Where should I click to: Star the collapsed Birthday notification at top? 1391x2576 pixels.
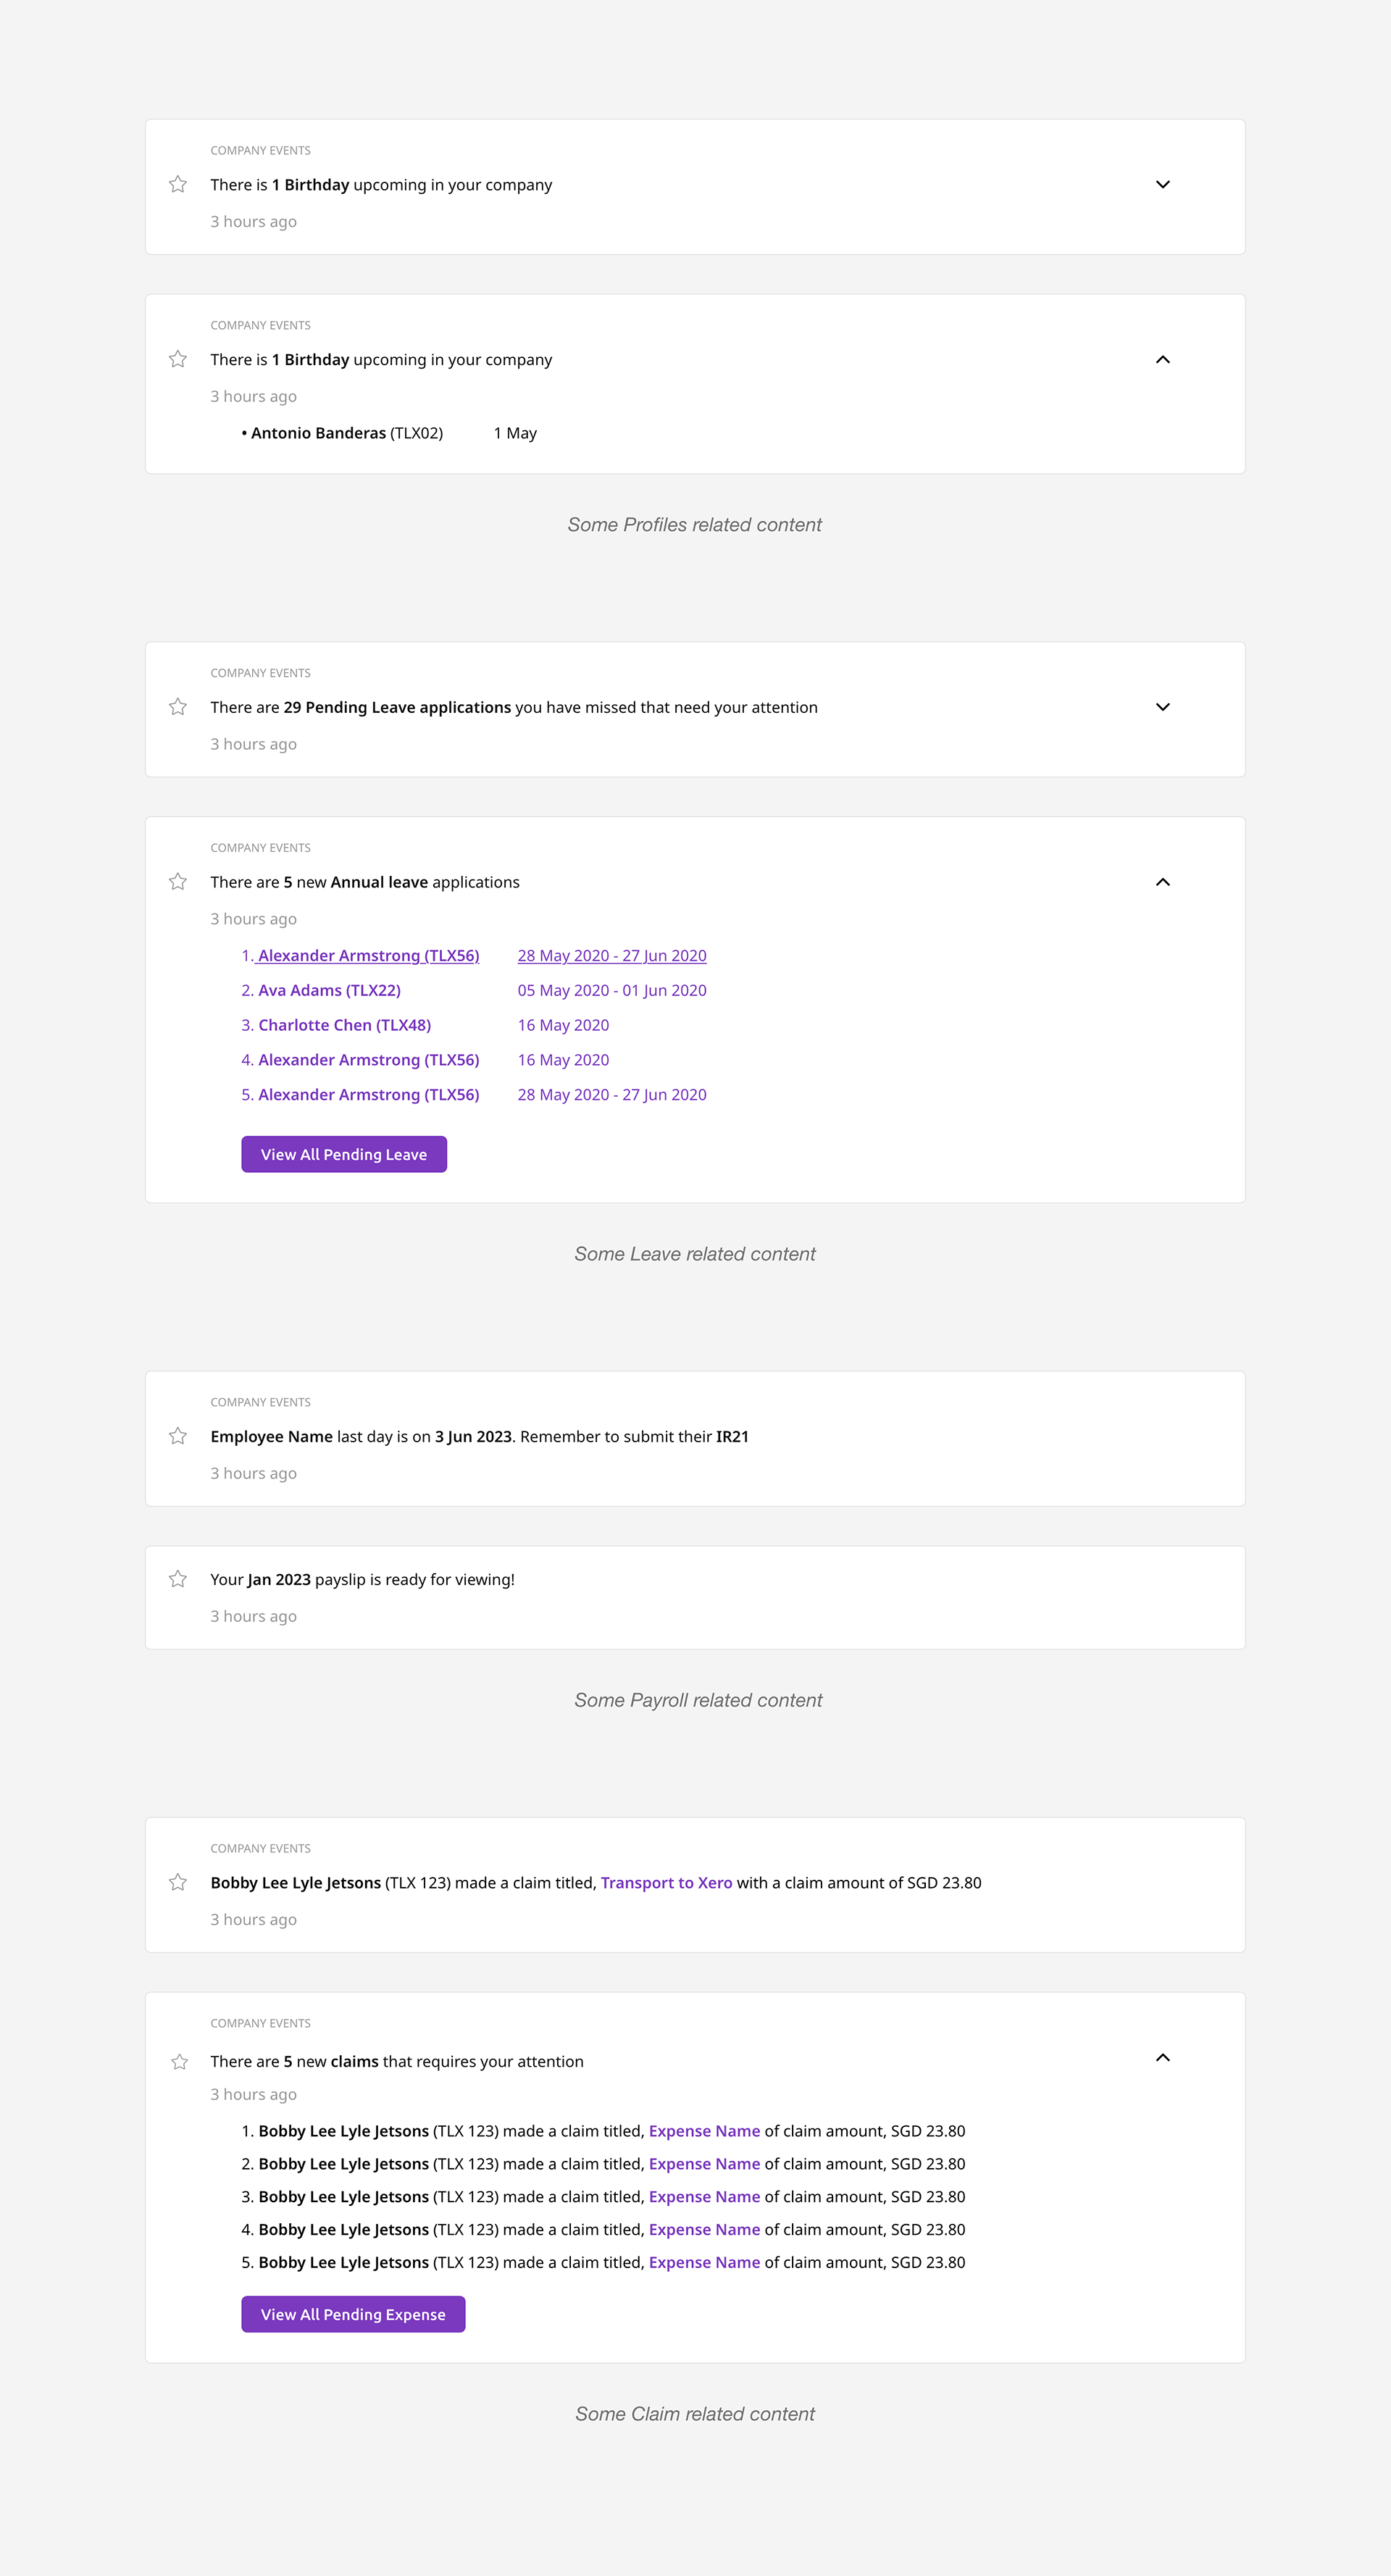click(178, 184)
